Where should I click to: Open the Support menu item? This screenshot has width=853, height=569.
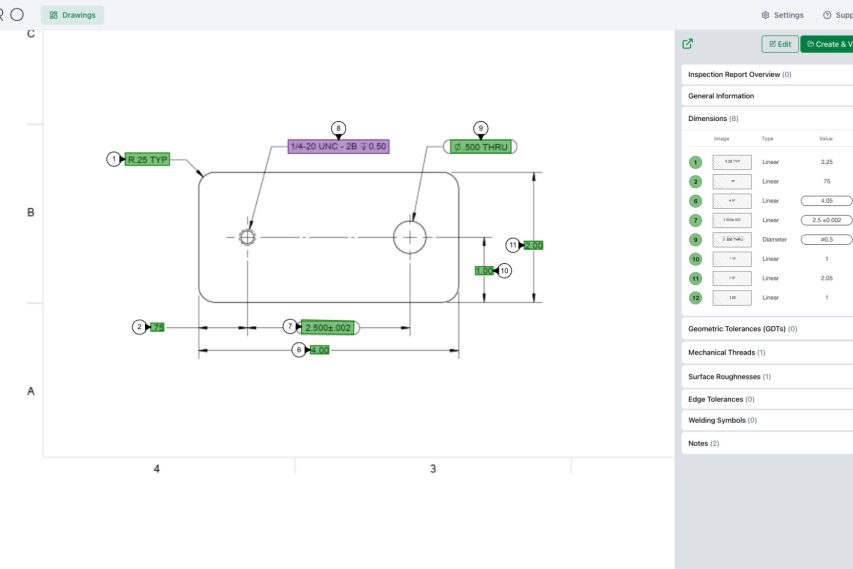[x=838, y=15]
